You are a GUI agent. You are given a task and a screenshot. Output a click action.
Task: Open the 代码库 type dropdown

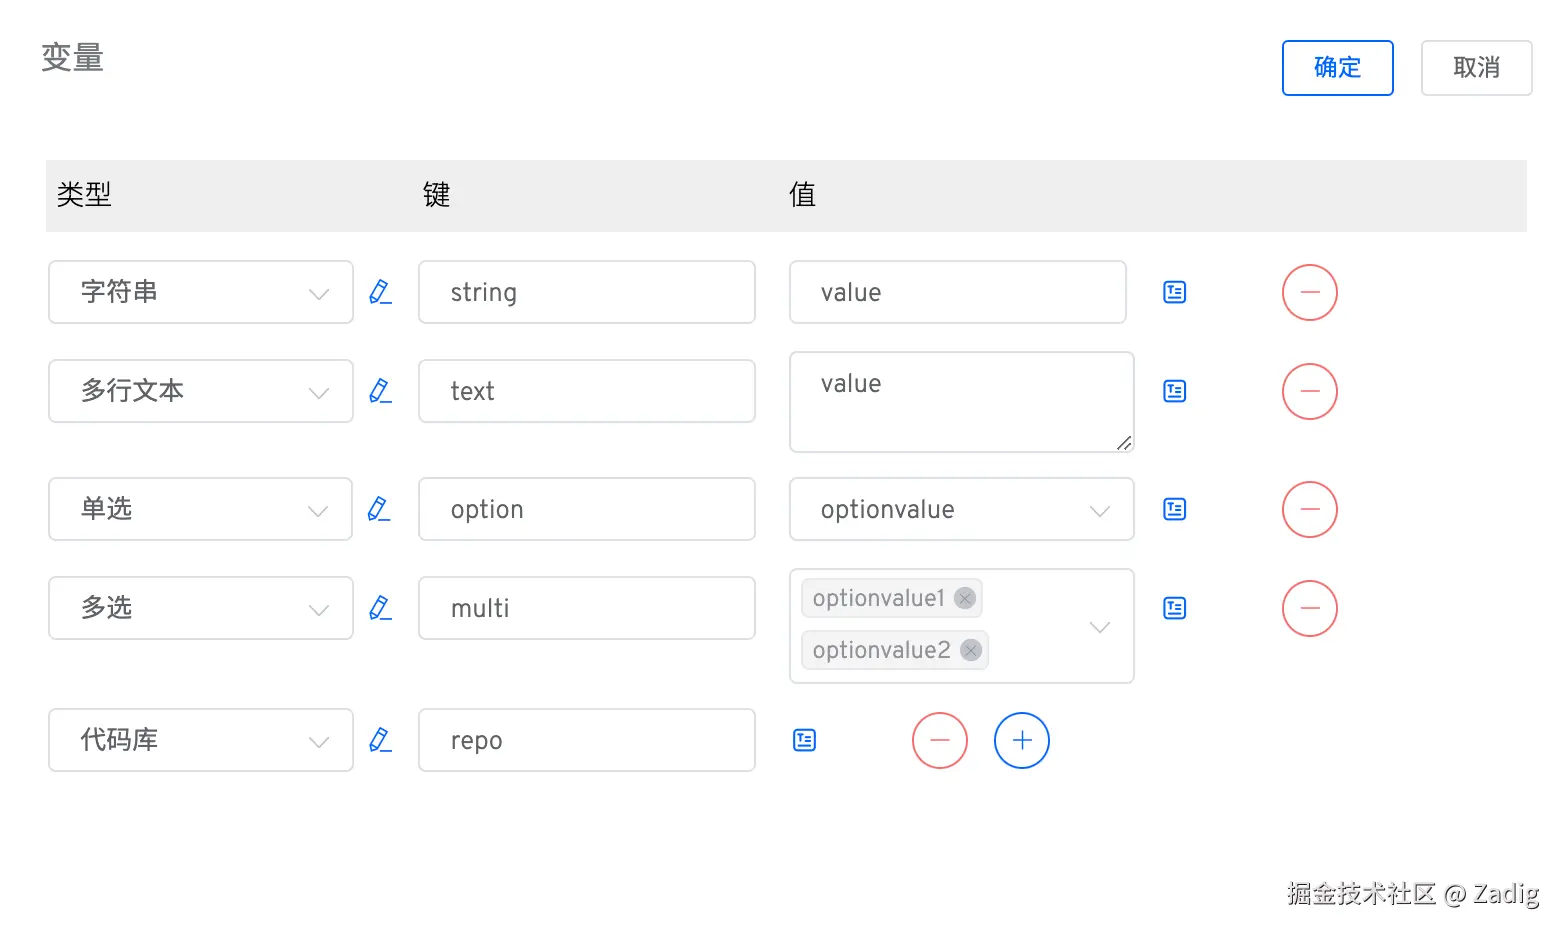(x=201, y=740)
